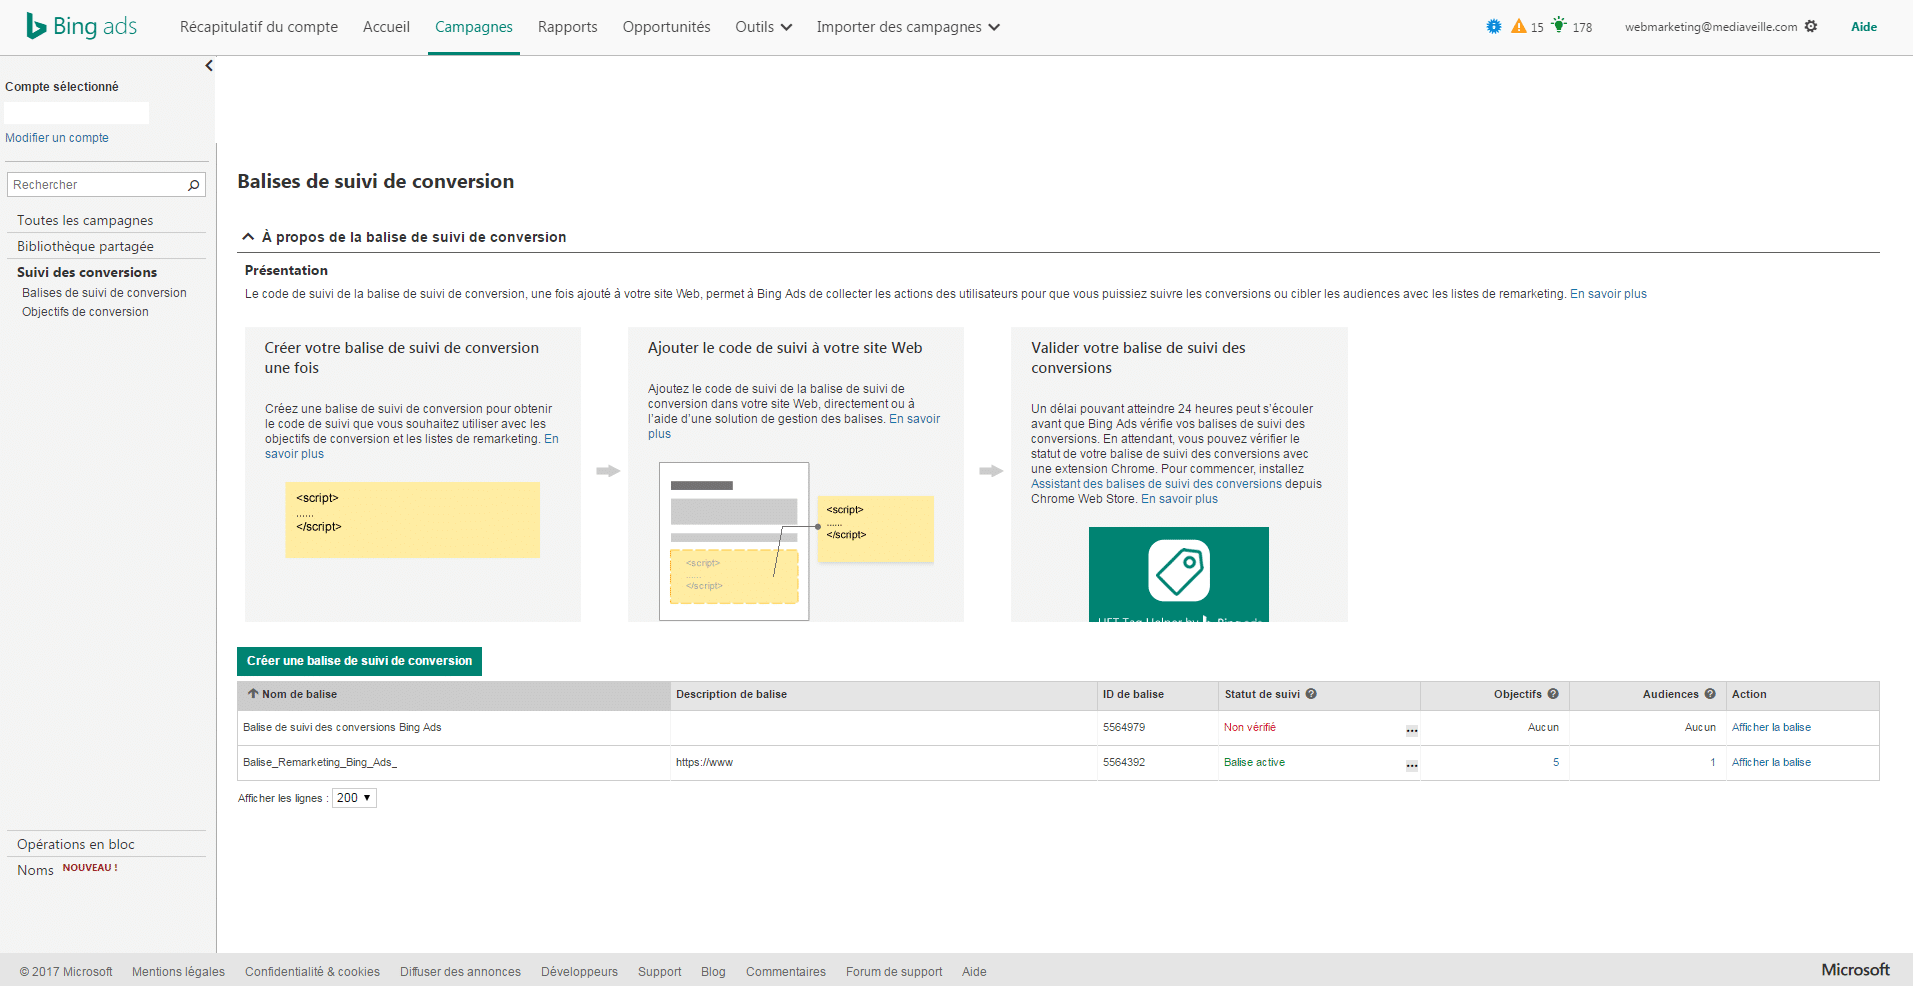
Task: Click Balise de suivi des conversions Bing Ads name
Action: pyautogui.click(x=342, y=727)
